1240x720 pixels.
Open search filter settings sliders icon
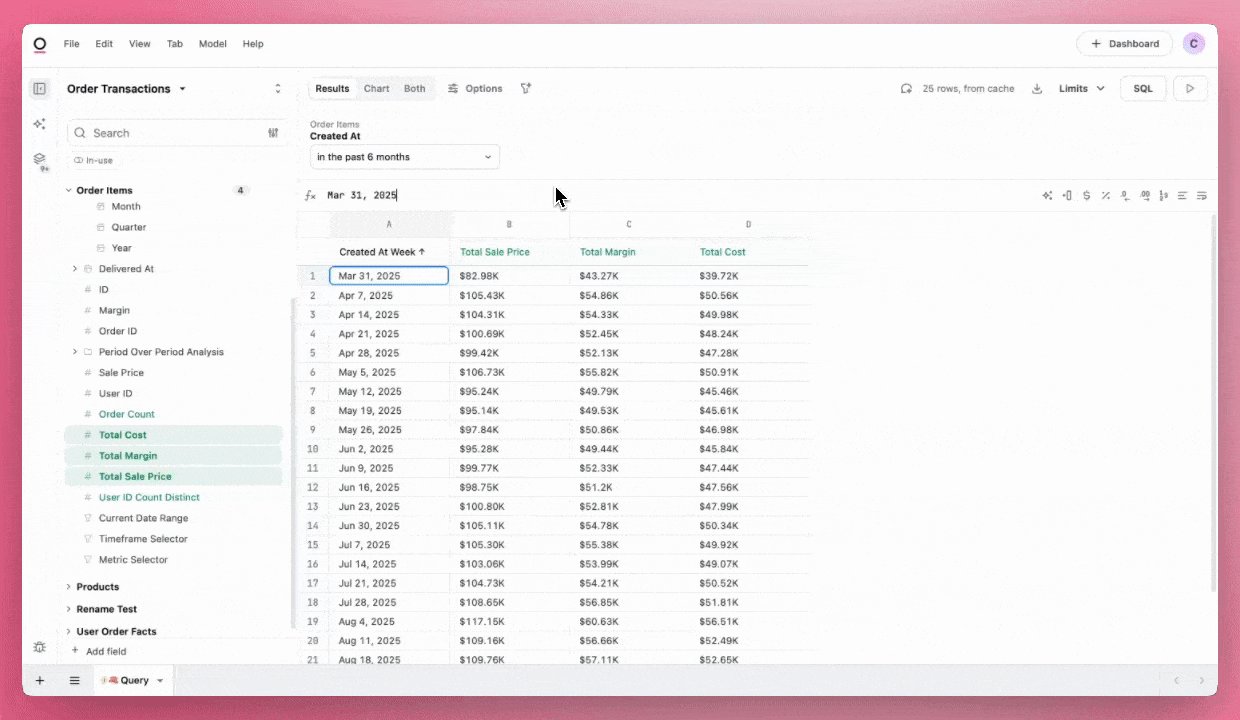point(273,133)
